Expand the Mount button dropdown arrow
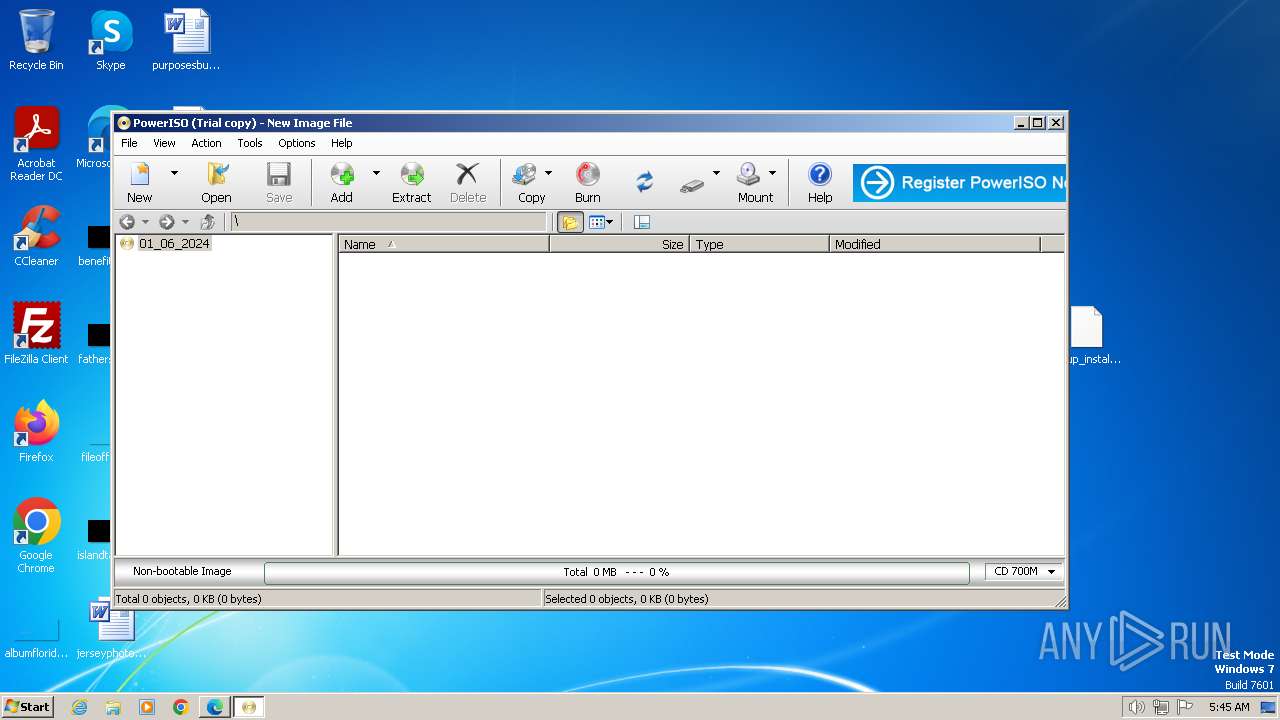The height and width of the screenshot is (720, 1280). point(772,173)
